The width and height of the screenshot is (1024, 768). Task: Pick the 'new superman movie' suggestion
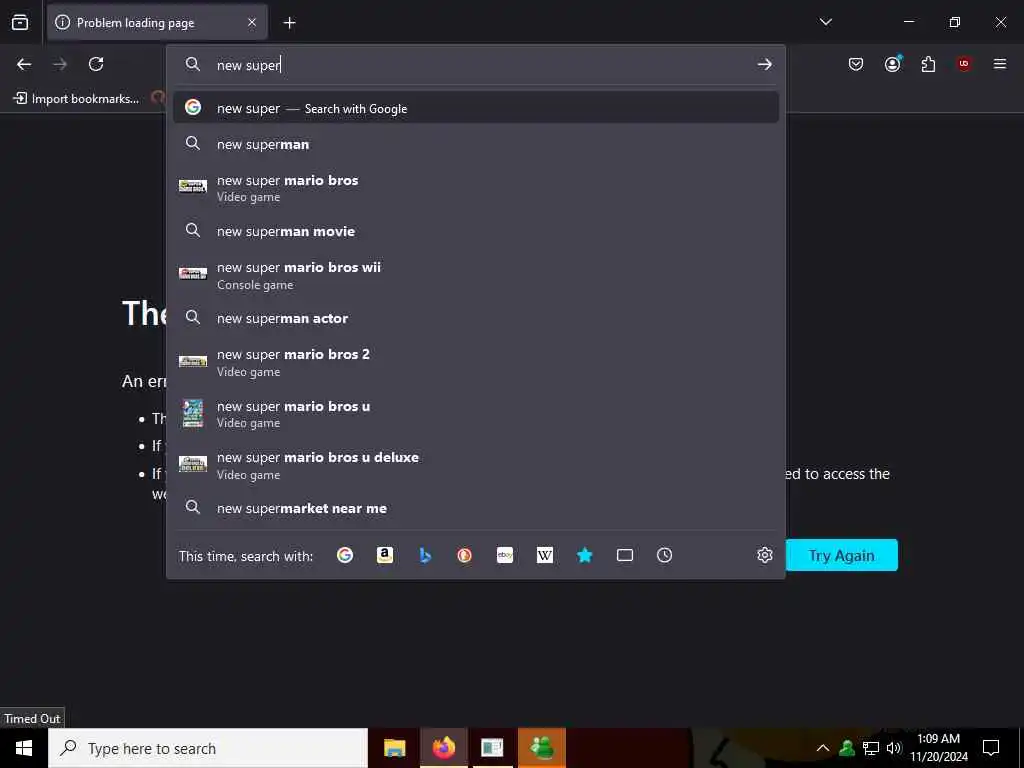point(475,231)
